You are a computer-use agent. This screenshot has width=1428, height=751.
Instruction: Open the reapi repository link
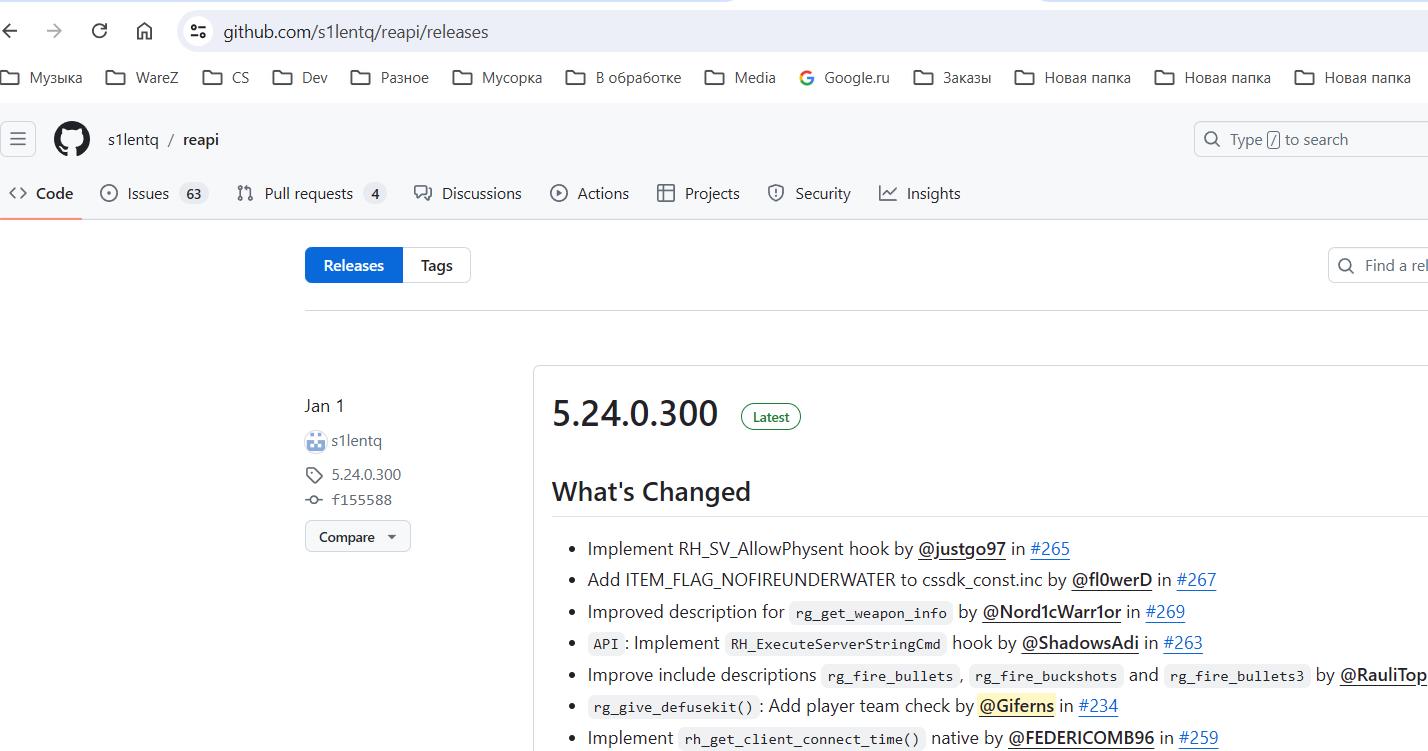click(x=201, y=139)
